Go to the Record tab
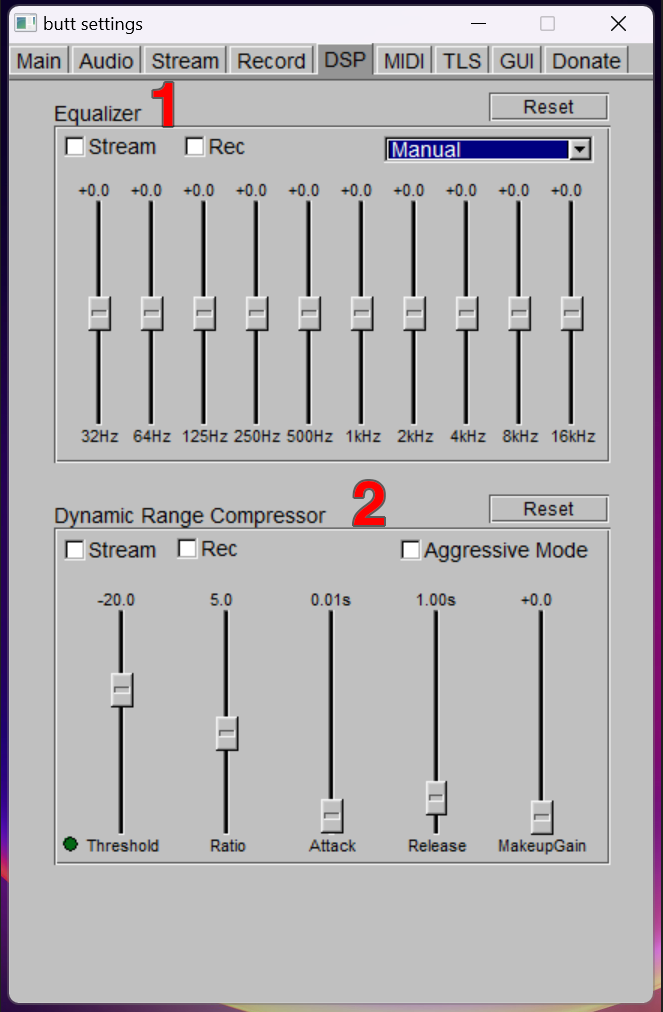663x1012 pixels. pos(271,61)
